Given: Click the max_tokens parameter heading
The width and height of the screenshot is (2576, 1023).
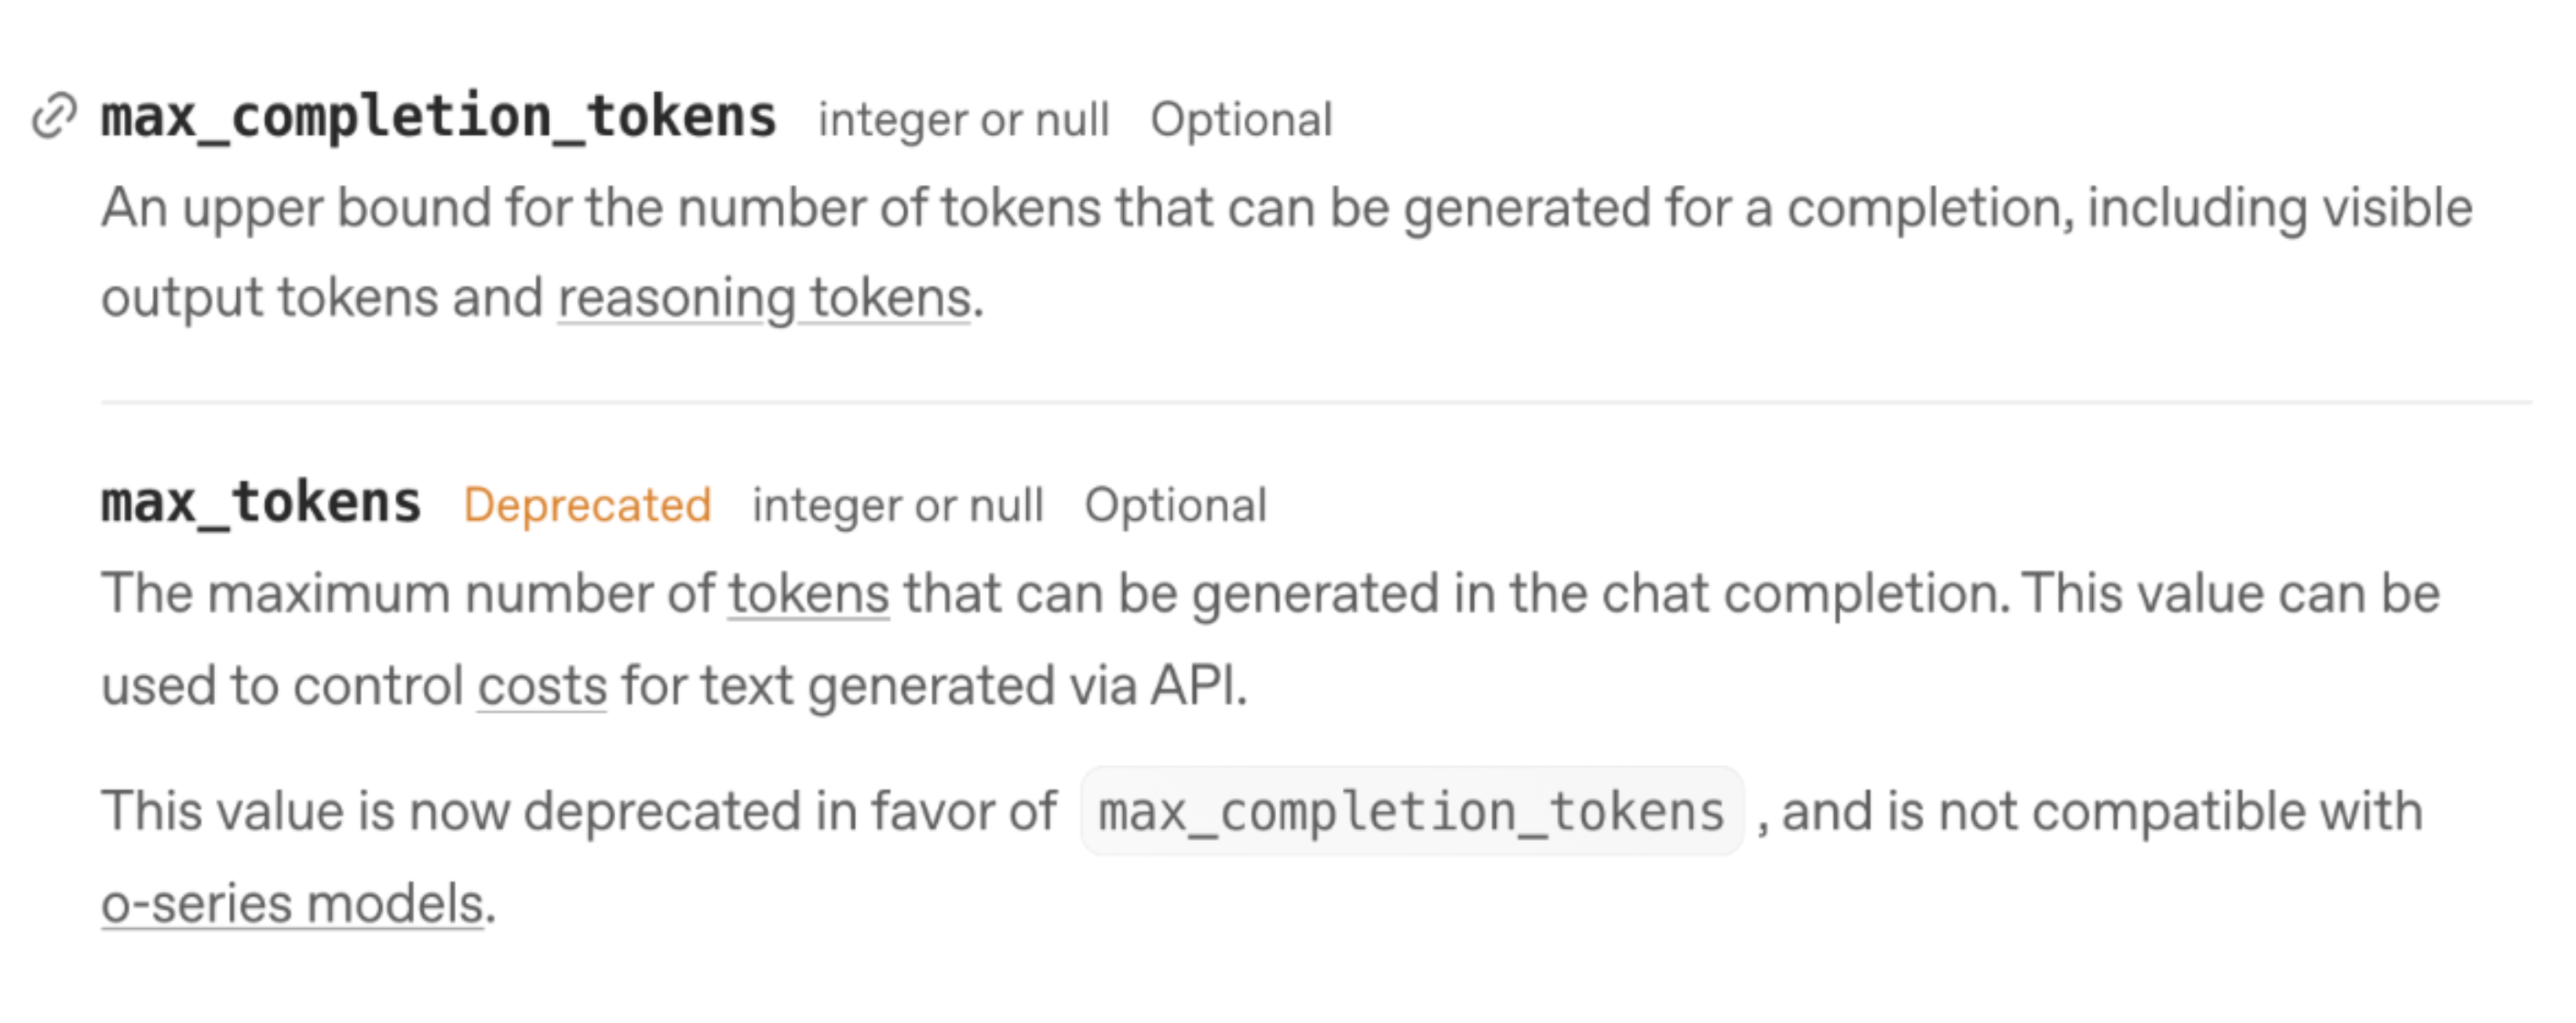Looking at the screenshot, I should pyautogui.click(x=261, y=502).
